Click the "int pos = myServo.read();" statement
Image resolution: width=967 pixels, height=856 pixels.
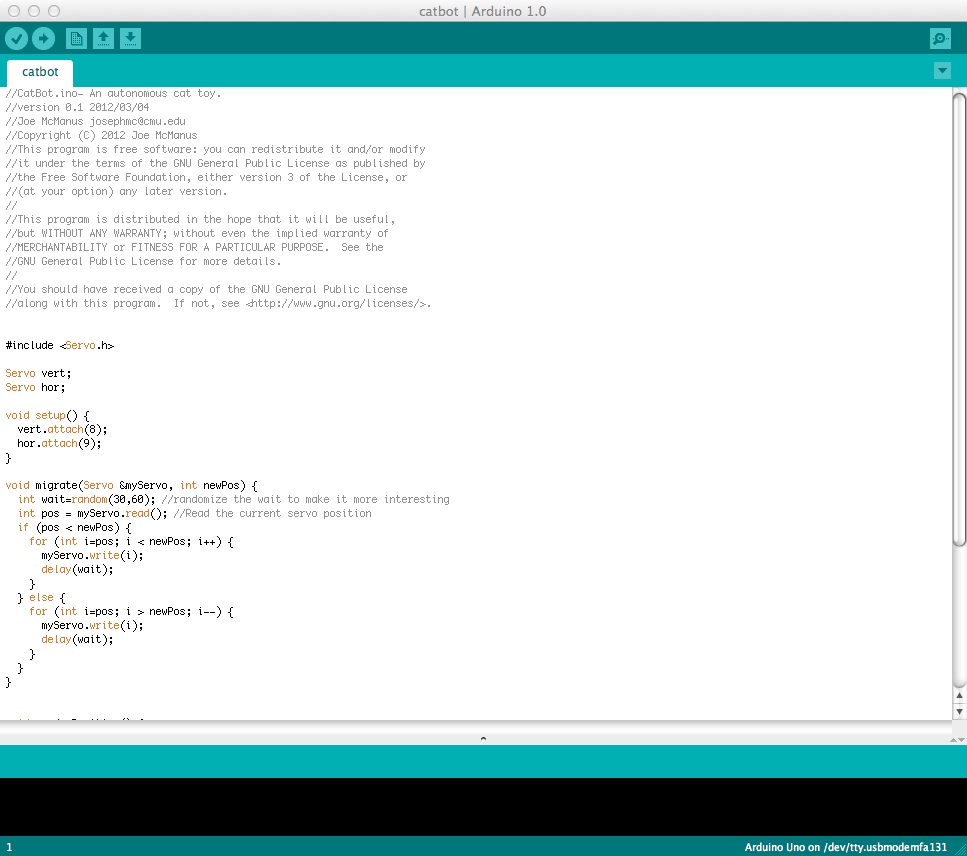[93, 514]
